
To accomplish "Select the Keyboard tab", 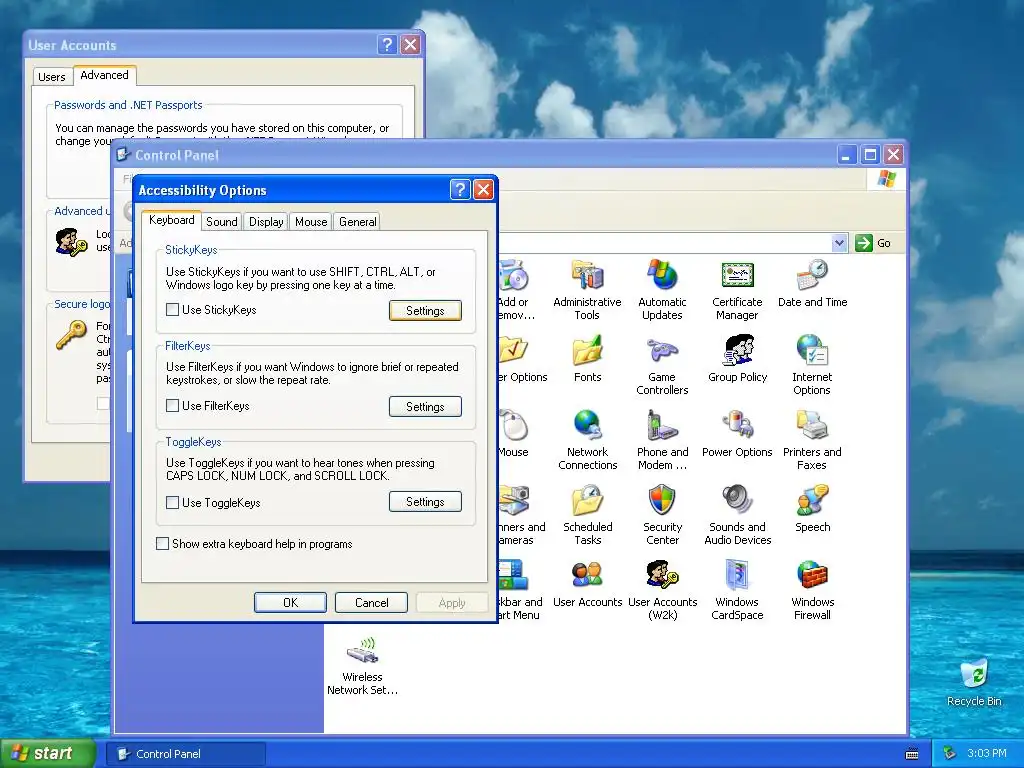I will [x=171, y=220].
